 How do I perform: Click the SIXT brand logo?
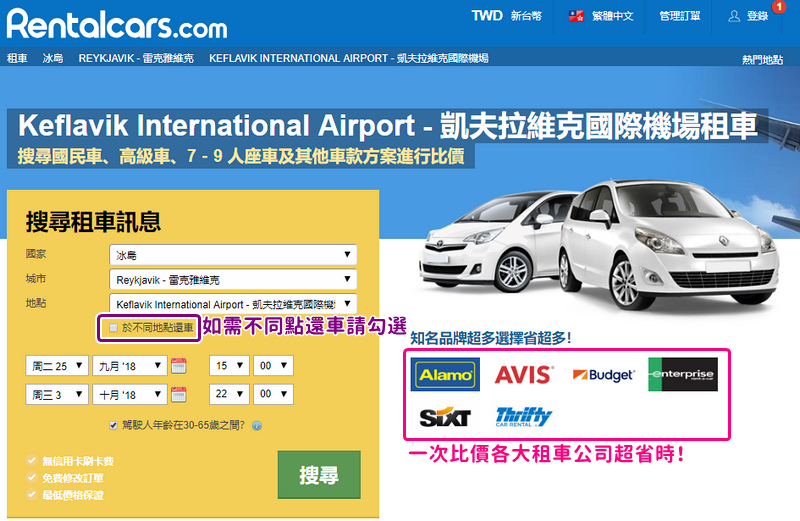click(x=445, y=417)
